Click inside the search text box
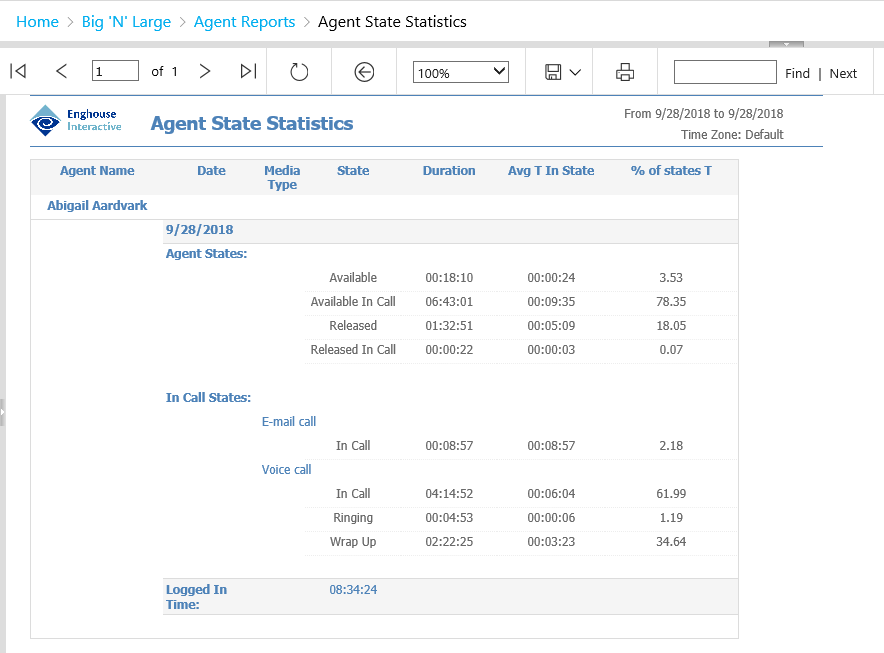The height and width of the screenshot is (653, 884). click(724, 72)
